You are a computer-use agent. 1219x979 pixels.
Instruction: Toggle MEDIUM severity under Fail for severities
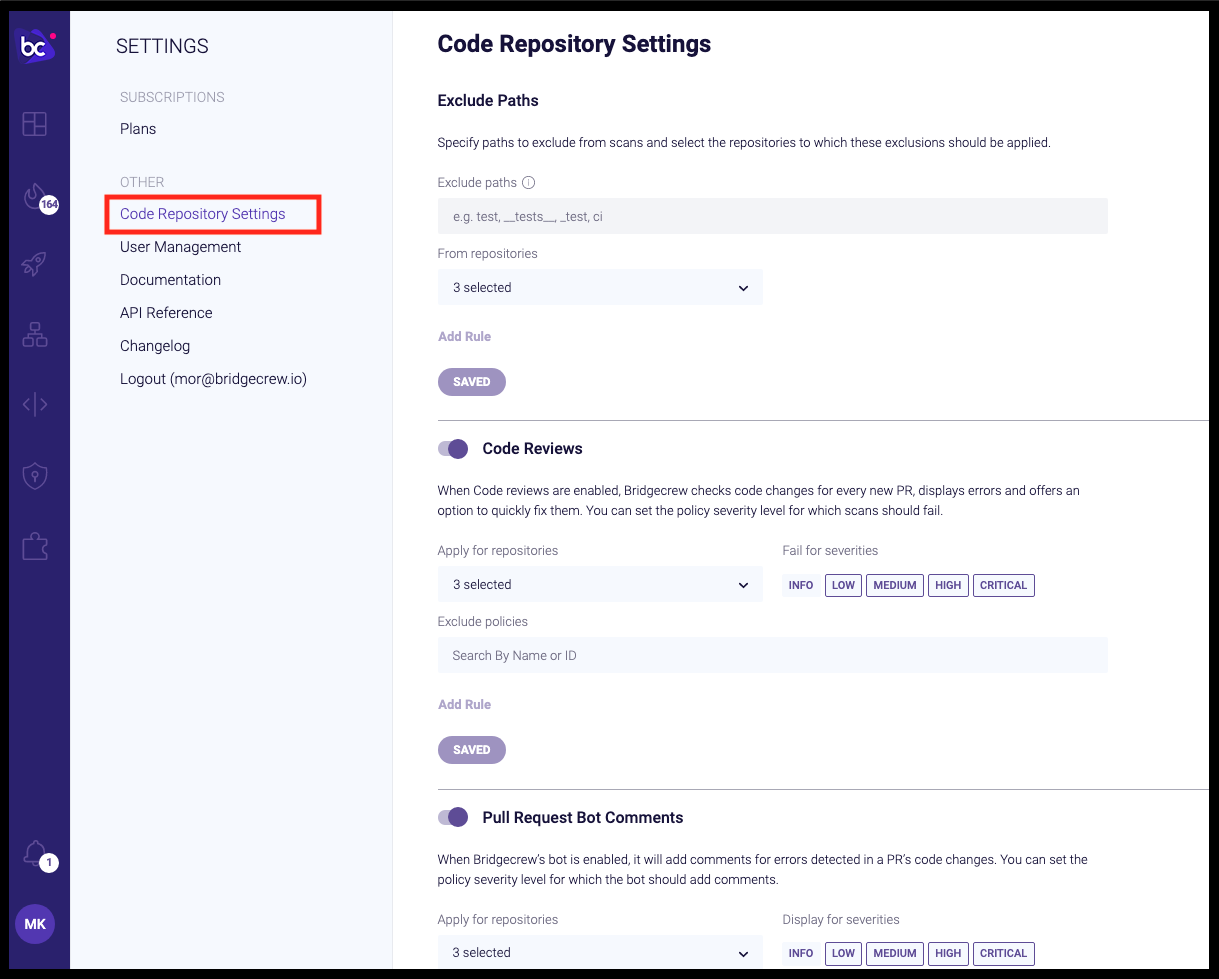point(895,585)
